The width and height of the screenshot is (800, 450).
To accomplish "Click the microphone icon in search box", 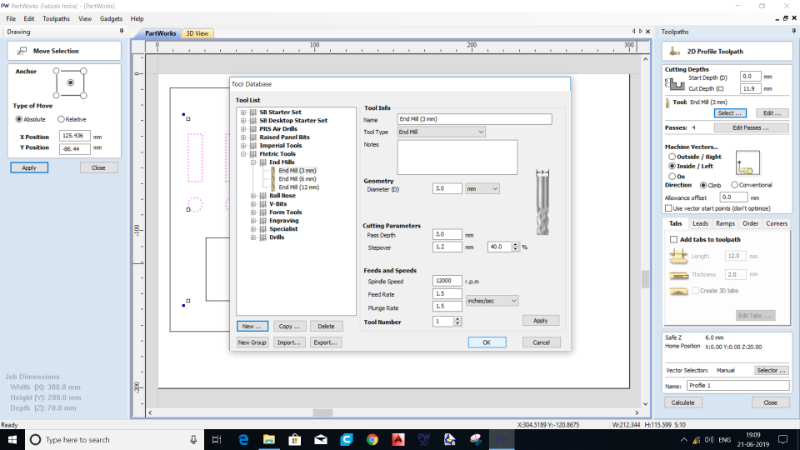I will [x=193, y=439].
